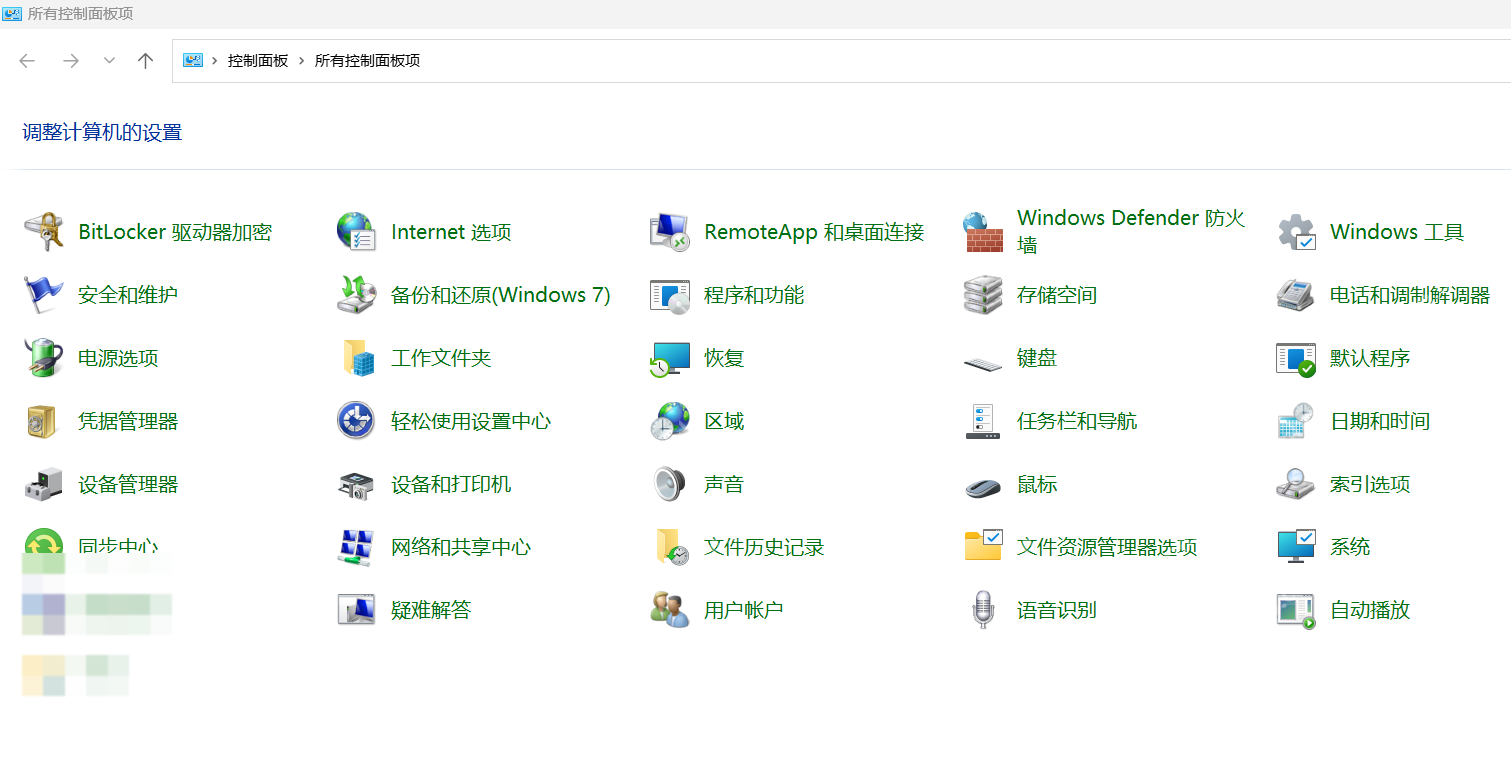
Task: Click the 电源选项 battery icon
Action: 43,358
